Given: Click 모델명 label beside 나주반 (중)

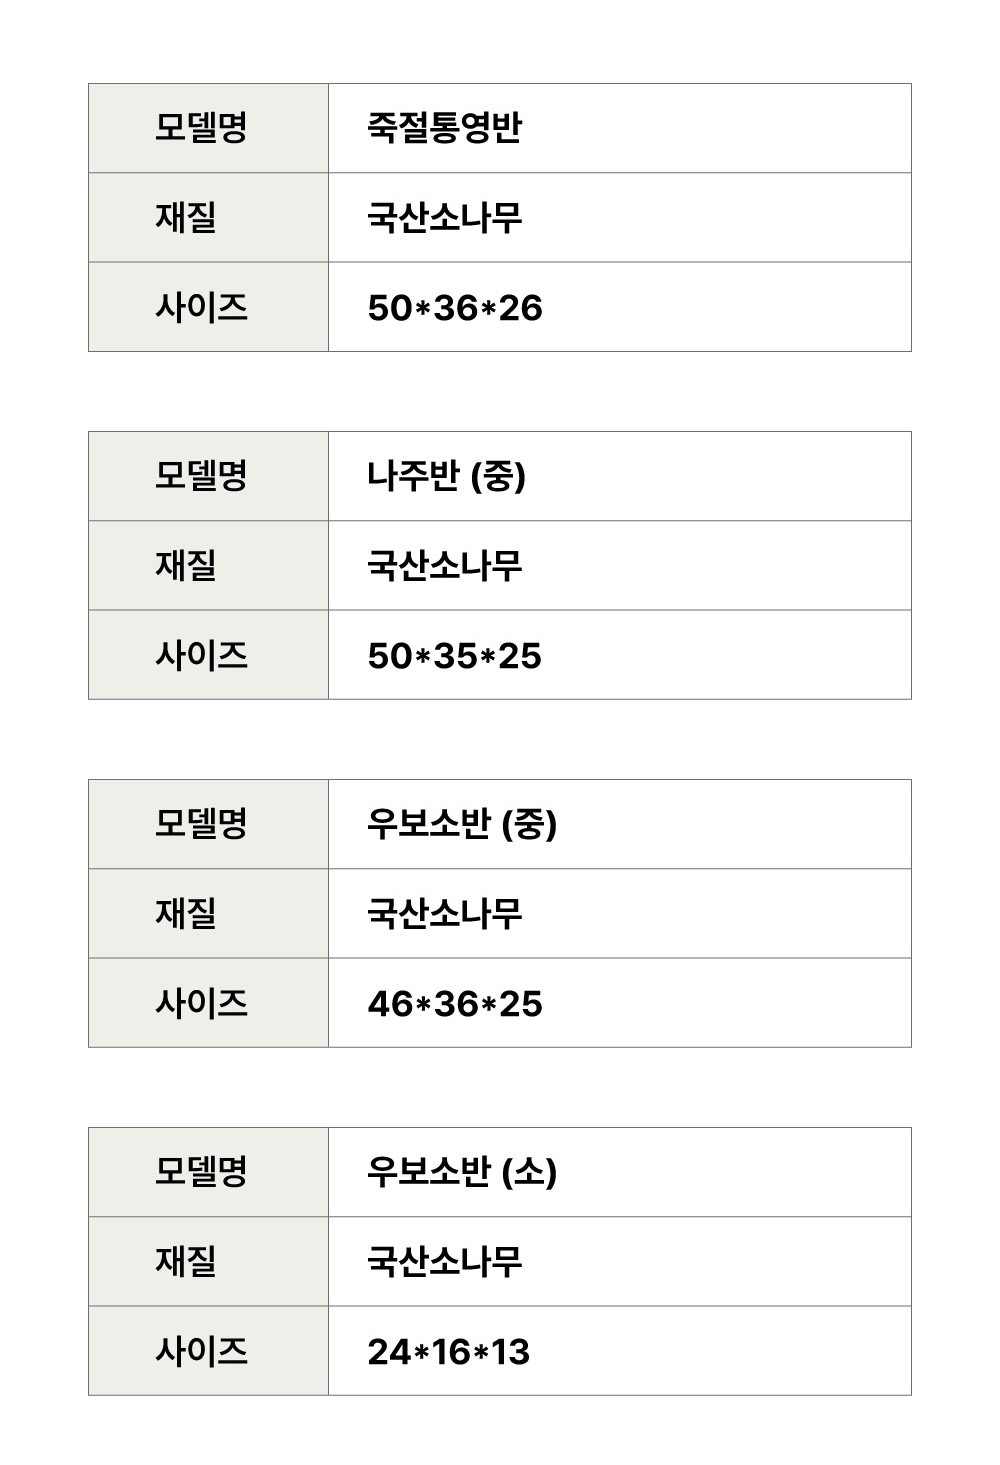Looking at the screenshot, I should click(200, 476).
